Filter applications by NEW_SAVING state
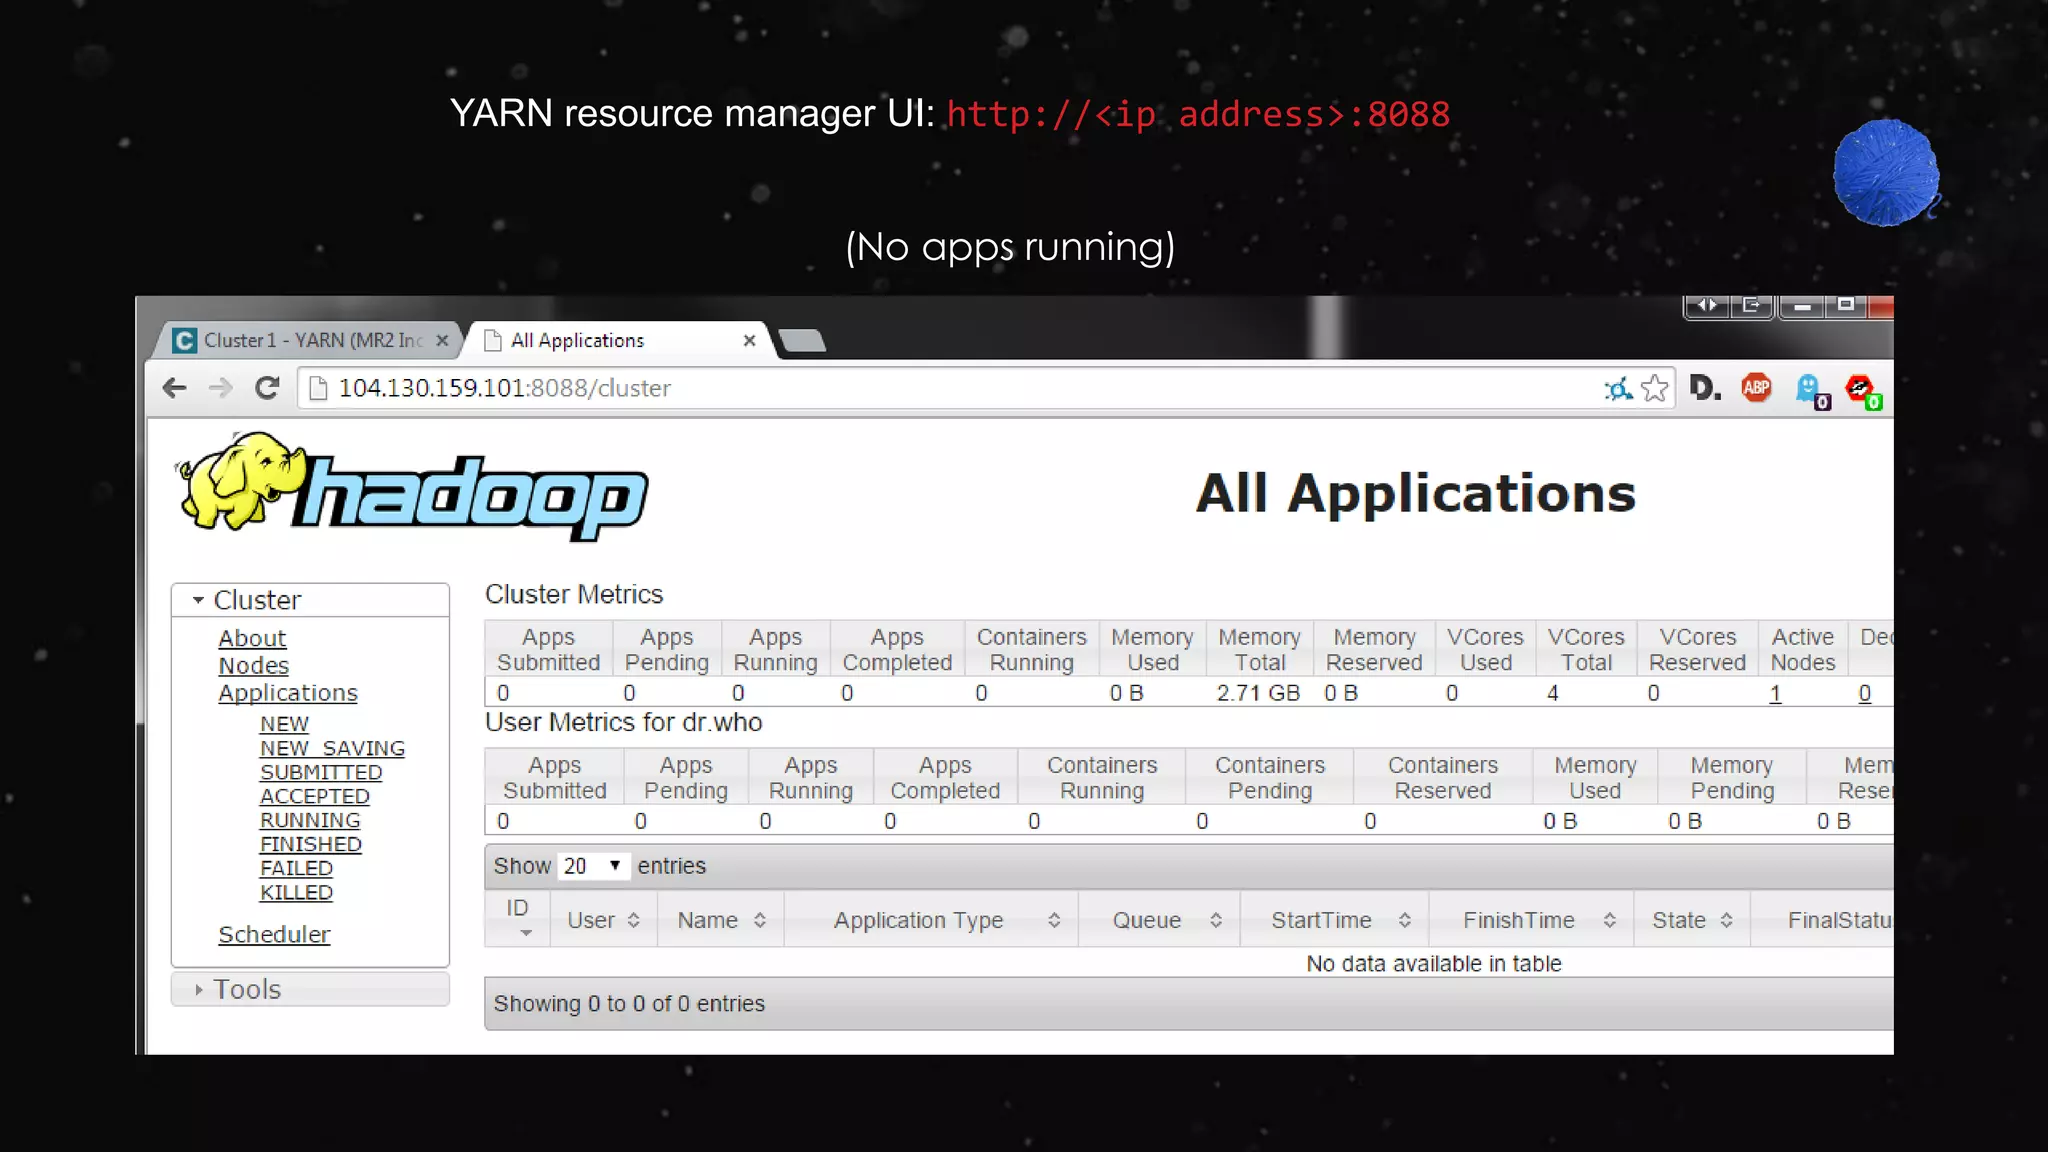Image resolution: width=2048 pixels, height=1152 pixels. pyautogui.click(x=332, y=748)
